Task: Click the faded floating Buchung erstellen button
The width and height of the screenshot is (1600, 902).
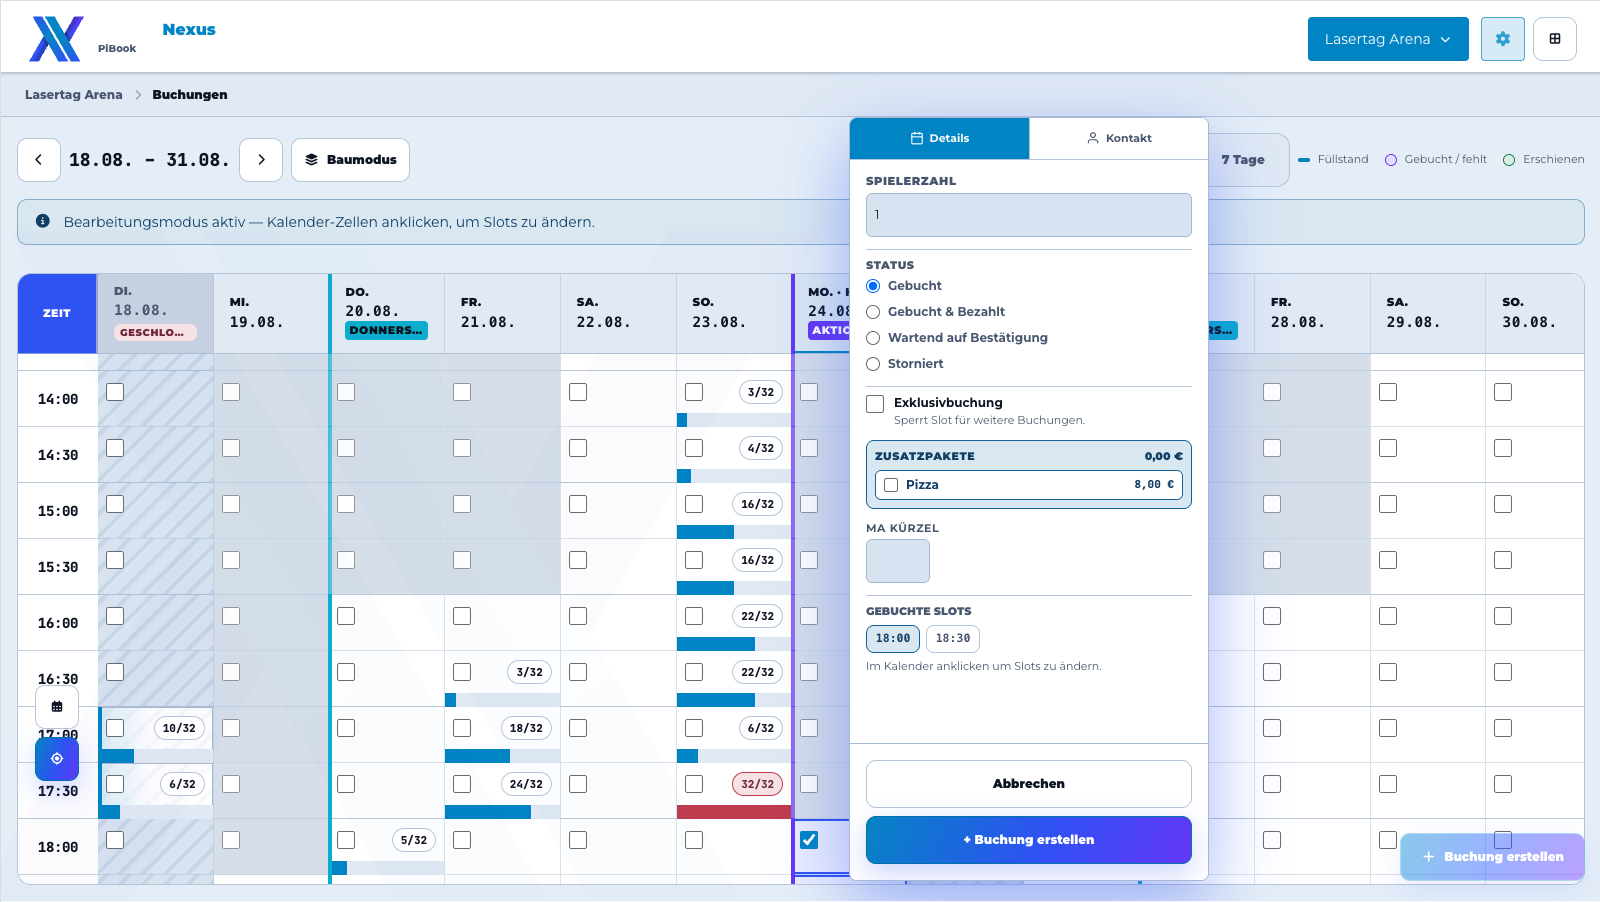Action: coord(1493,857)
